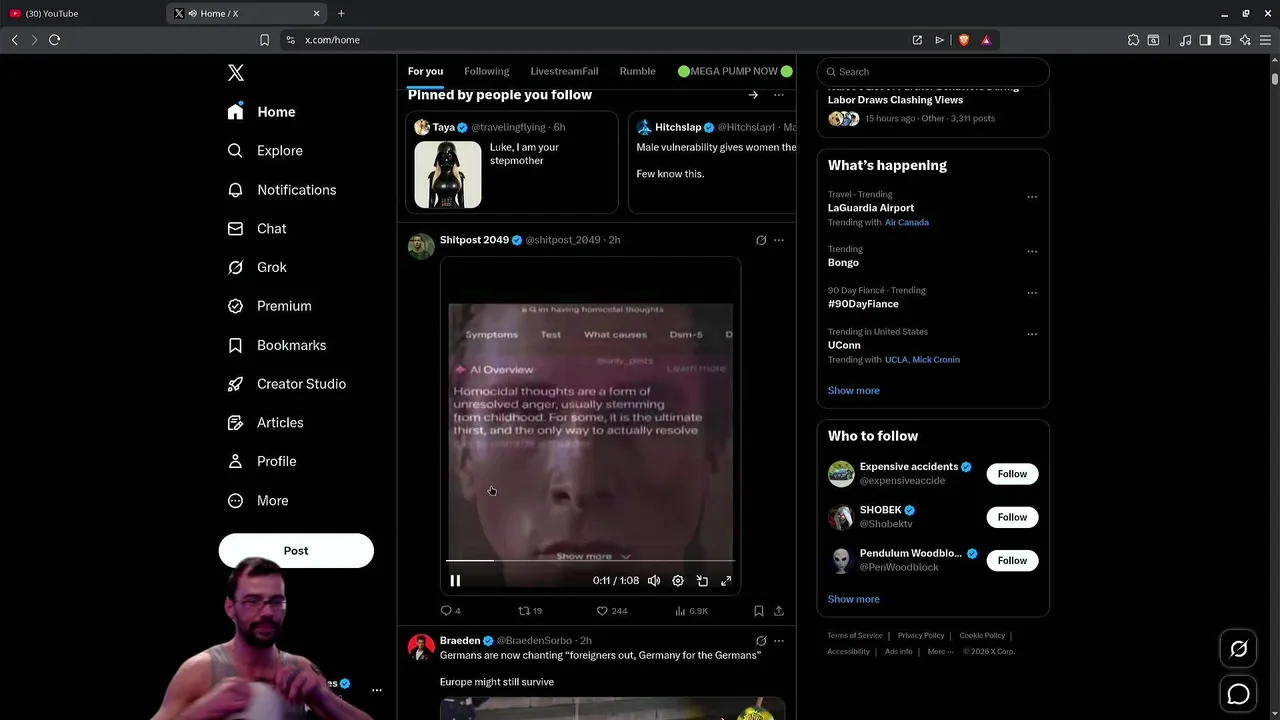Image resolution: width=1280 pixels, height=720 pixels.
Task: Pause the video in the Shitpost 2049 post
Action: point(455,580)
